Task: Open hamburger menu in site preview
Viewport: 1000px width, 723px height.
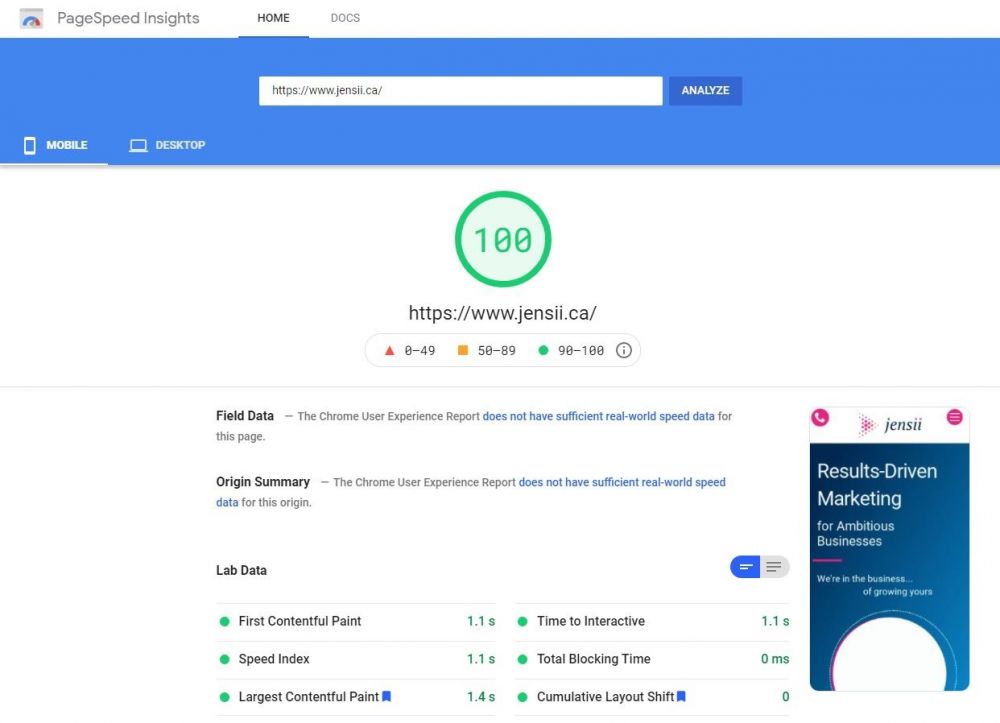Action: click(955, 417)
